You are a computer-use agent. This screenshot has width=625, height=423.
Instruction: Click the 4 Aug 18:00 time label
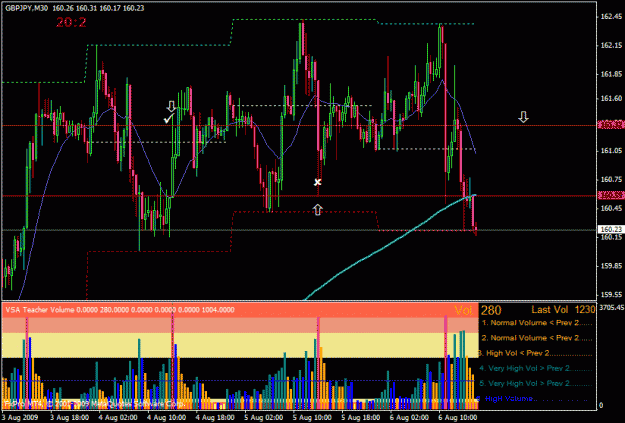point(216,417)
